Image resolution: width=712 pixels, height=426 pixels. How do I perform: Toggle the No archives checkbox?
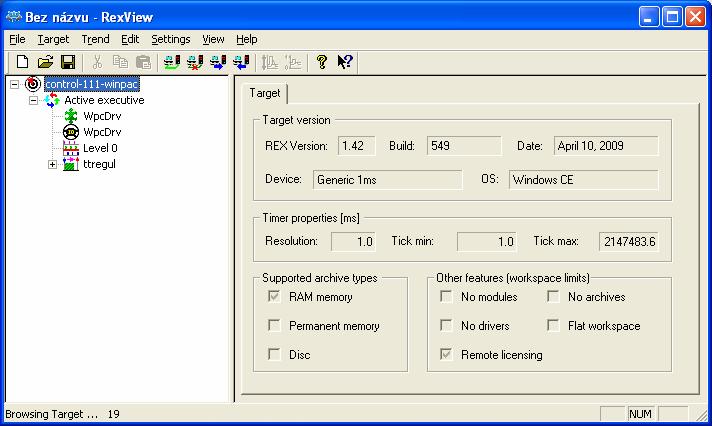[x=553, y=297]
